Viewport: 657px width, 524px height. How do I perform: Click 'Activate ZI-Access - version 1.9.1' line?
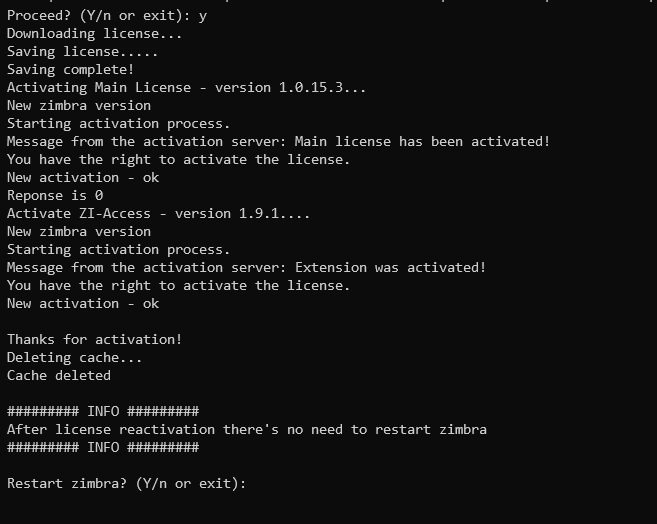coord(158,213)
